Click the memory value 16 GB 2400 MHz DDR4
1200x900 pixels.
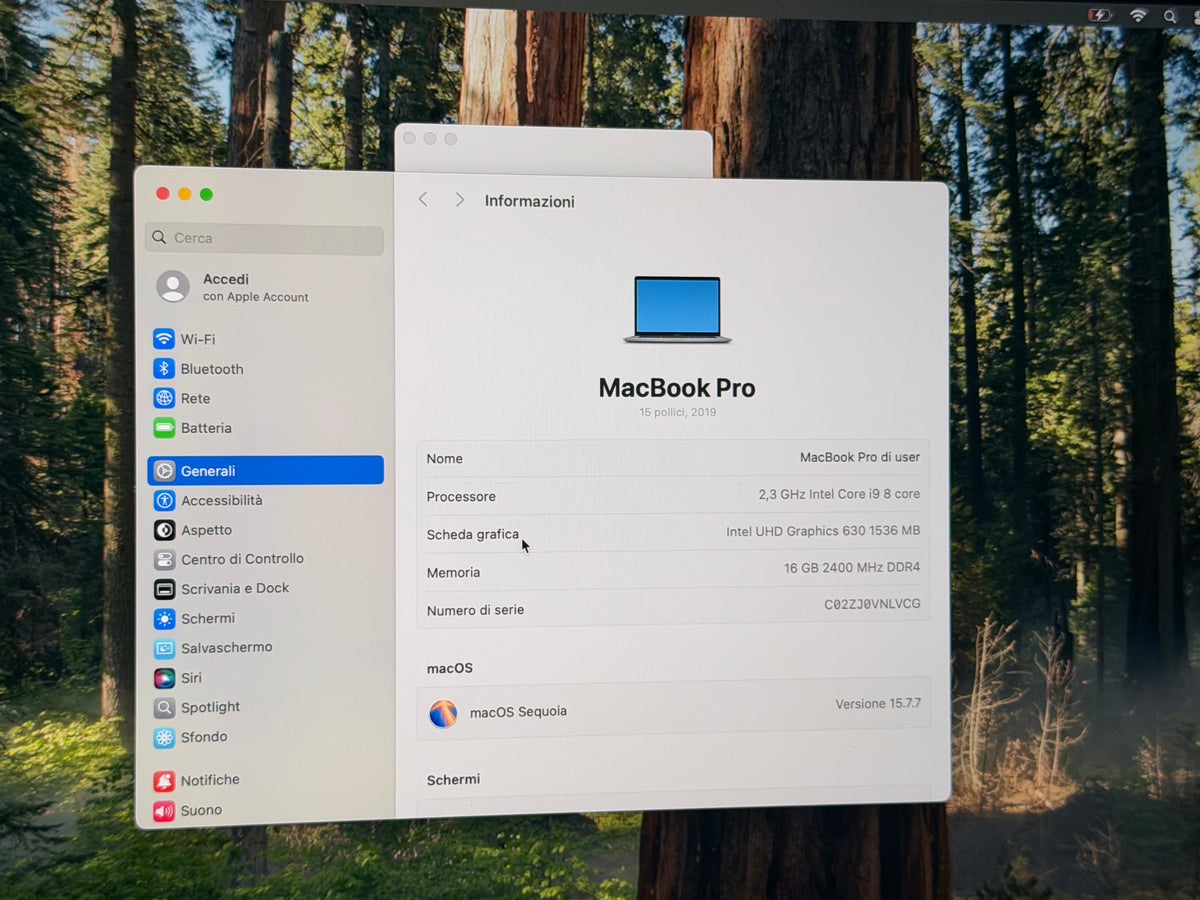point(852,568)
